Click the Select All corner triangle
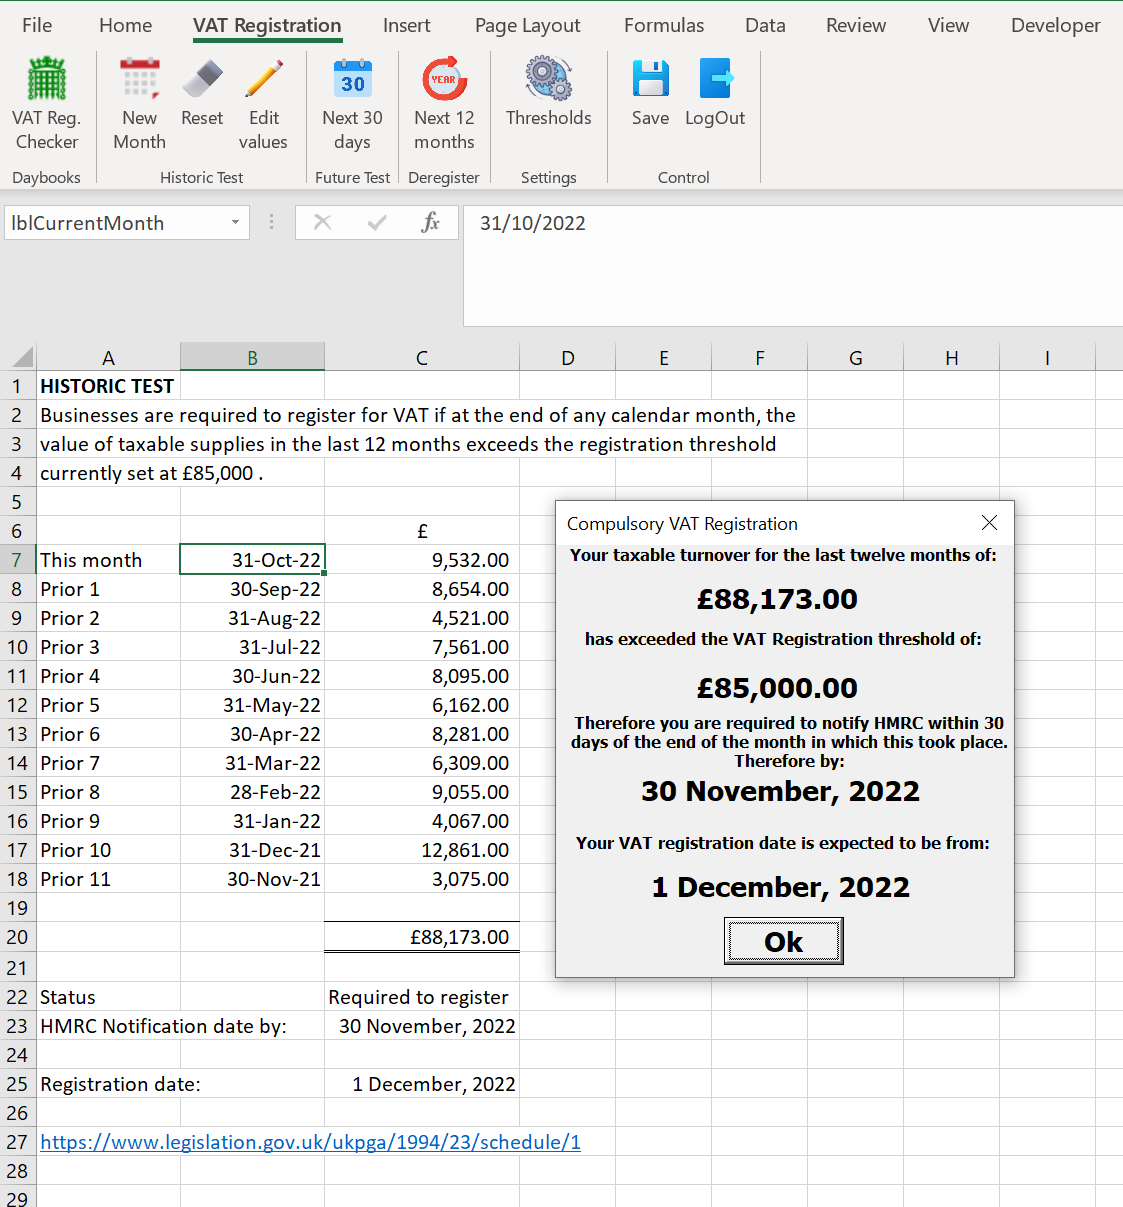The width and height of the screenshot is (1123, 1207). pos(22,357)
